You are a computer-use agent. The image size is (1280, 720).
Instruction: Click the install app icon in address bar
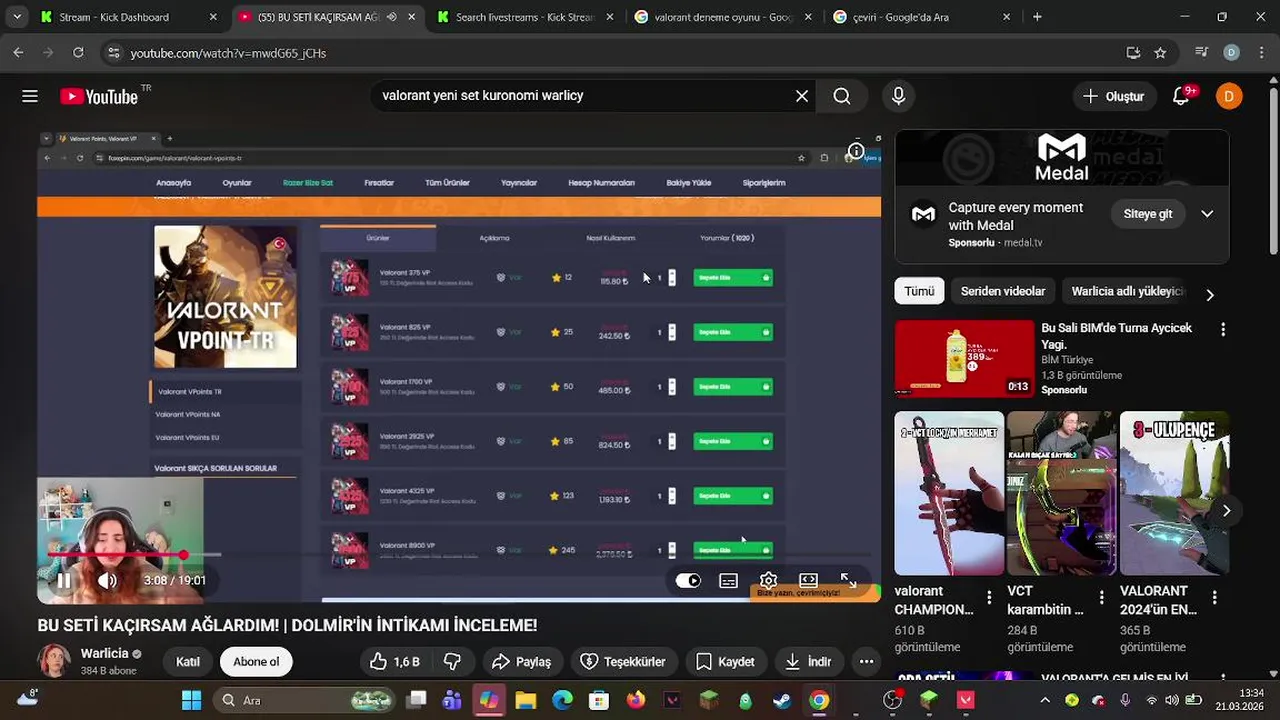click(x=1133, y=53)
